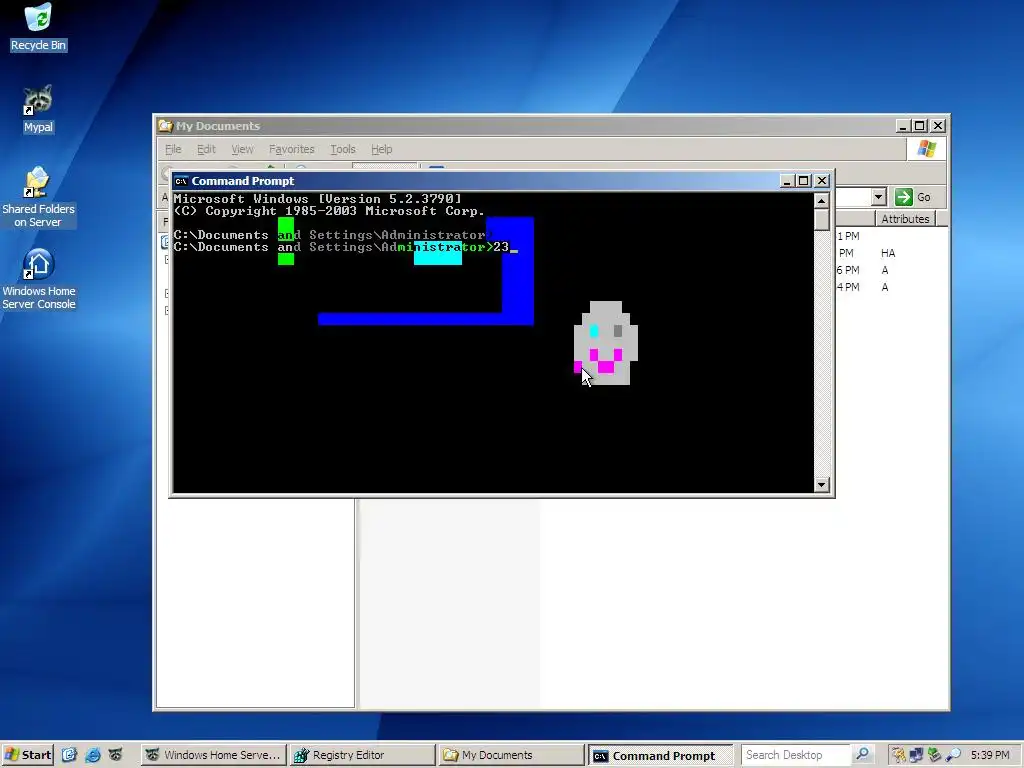Open Tools menu in My Documents
The image size is (1024, 768).
(343, 149)
